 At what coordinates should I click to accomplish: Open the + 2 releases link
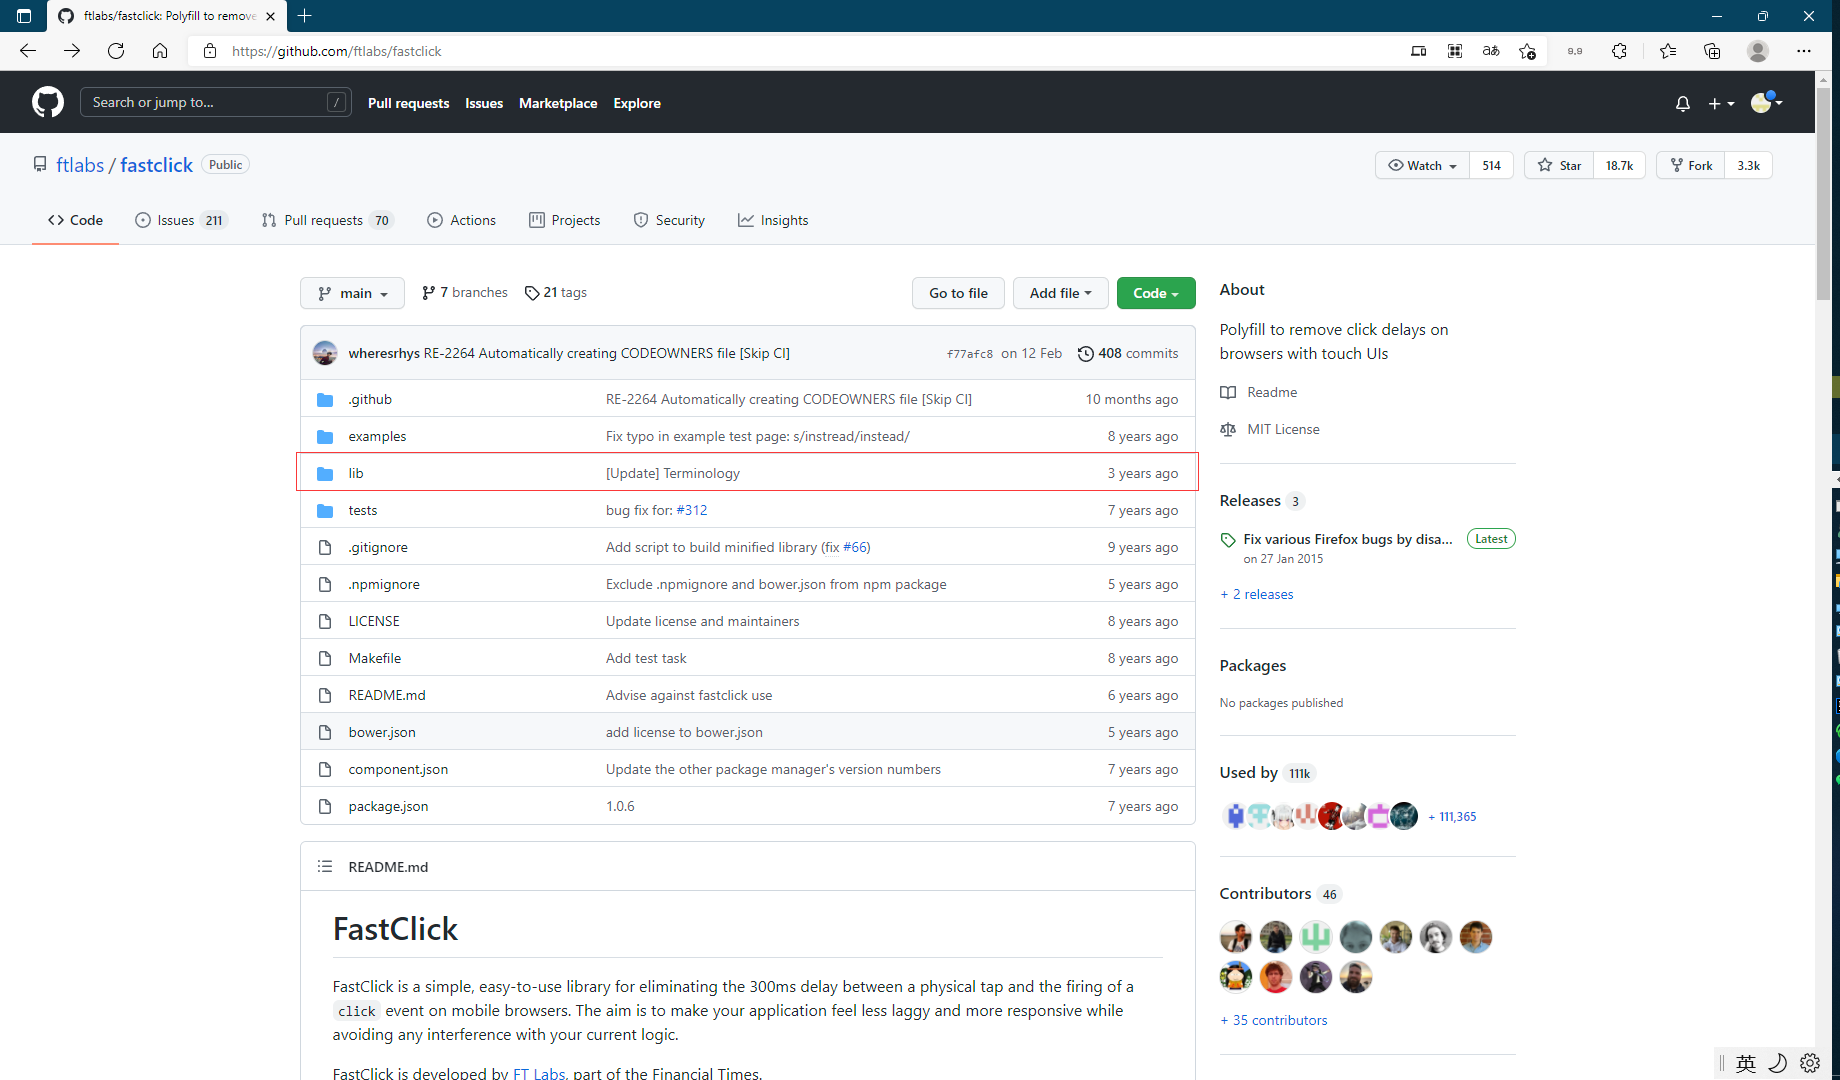tap(1256, 594)
